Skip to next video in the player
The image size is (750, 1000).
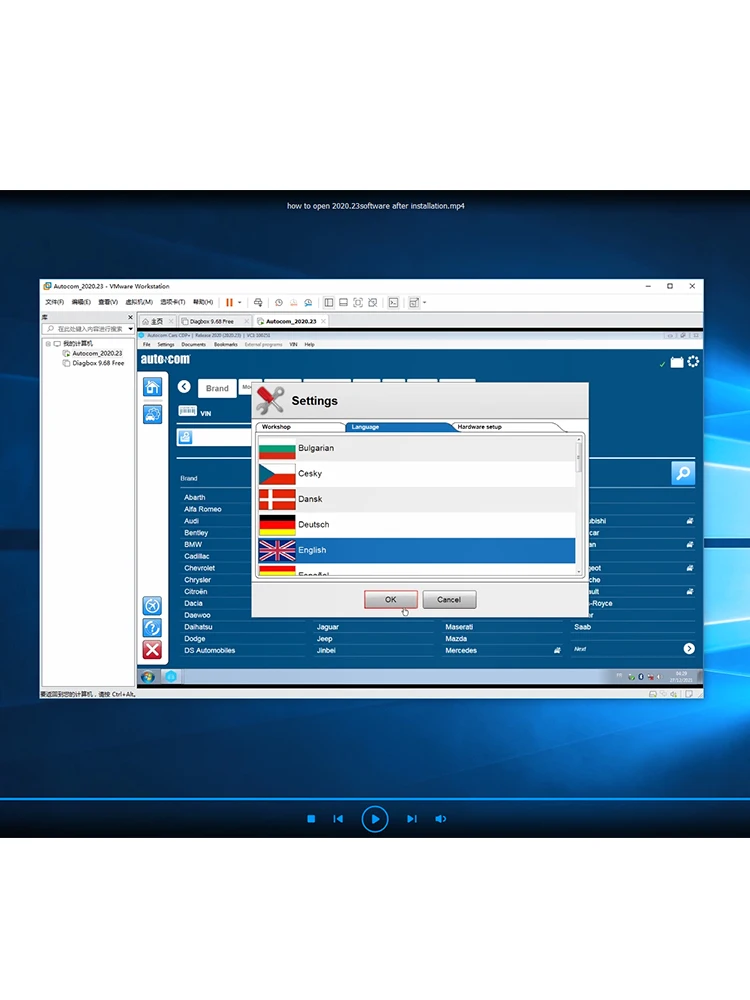[412, 819]
